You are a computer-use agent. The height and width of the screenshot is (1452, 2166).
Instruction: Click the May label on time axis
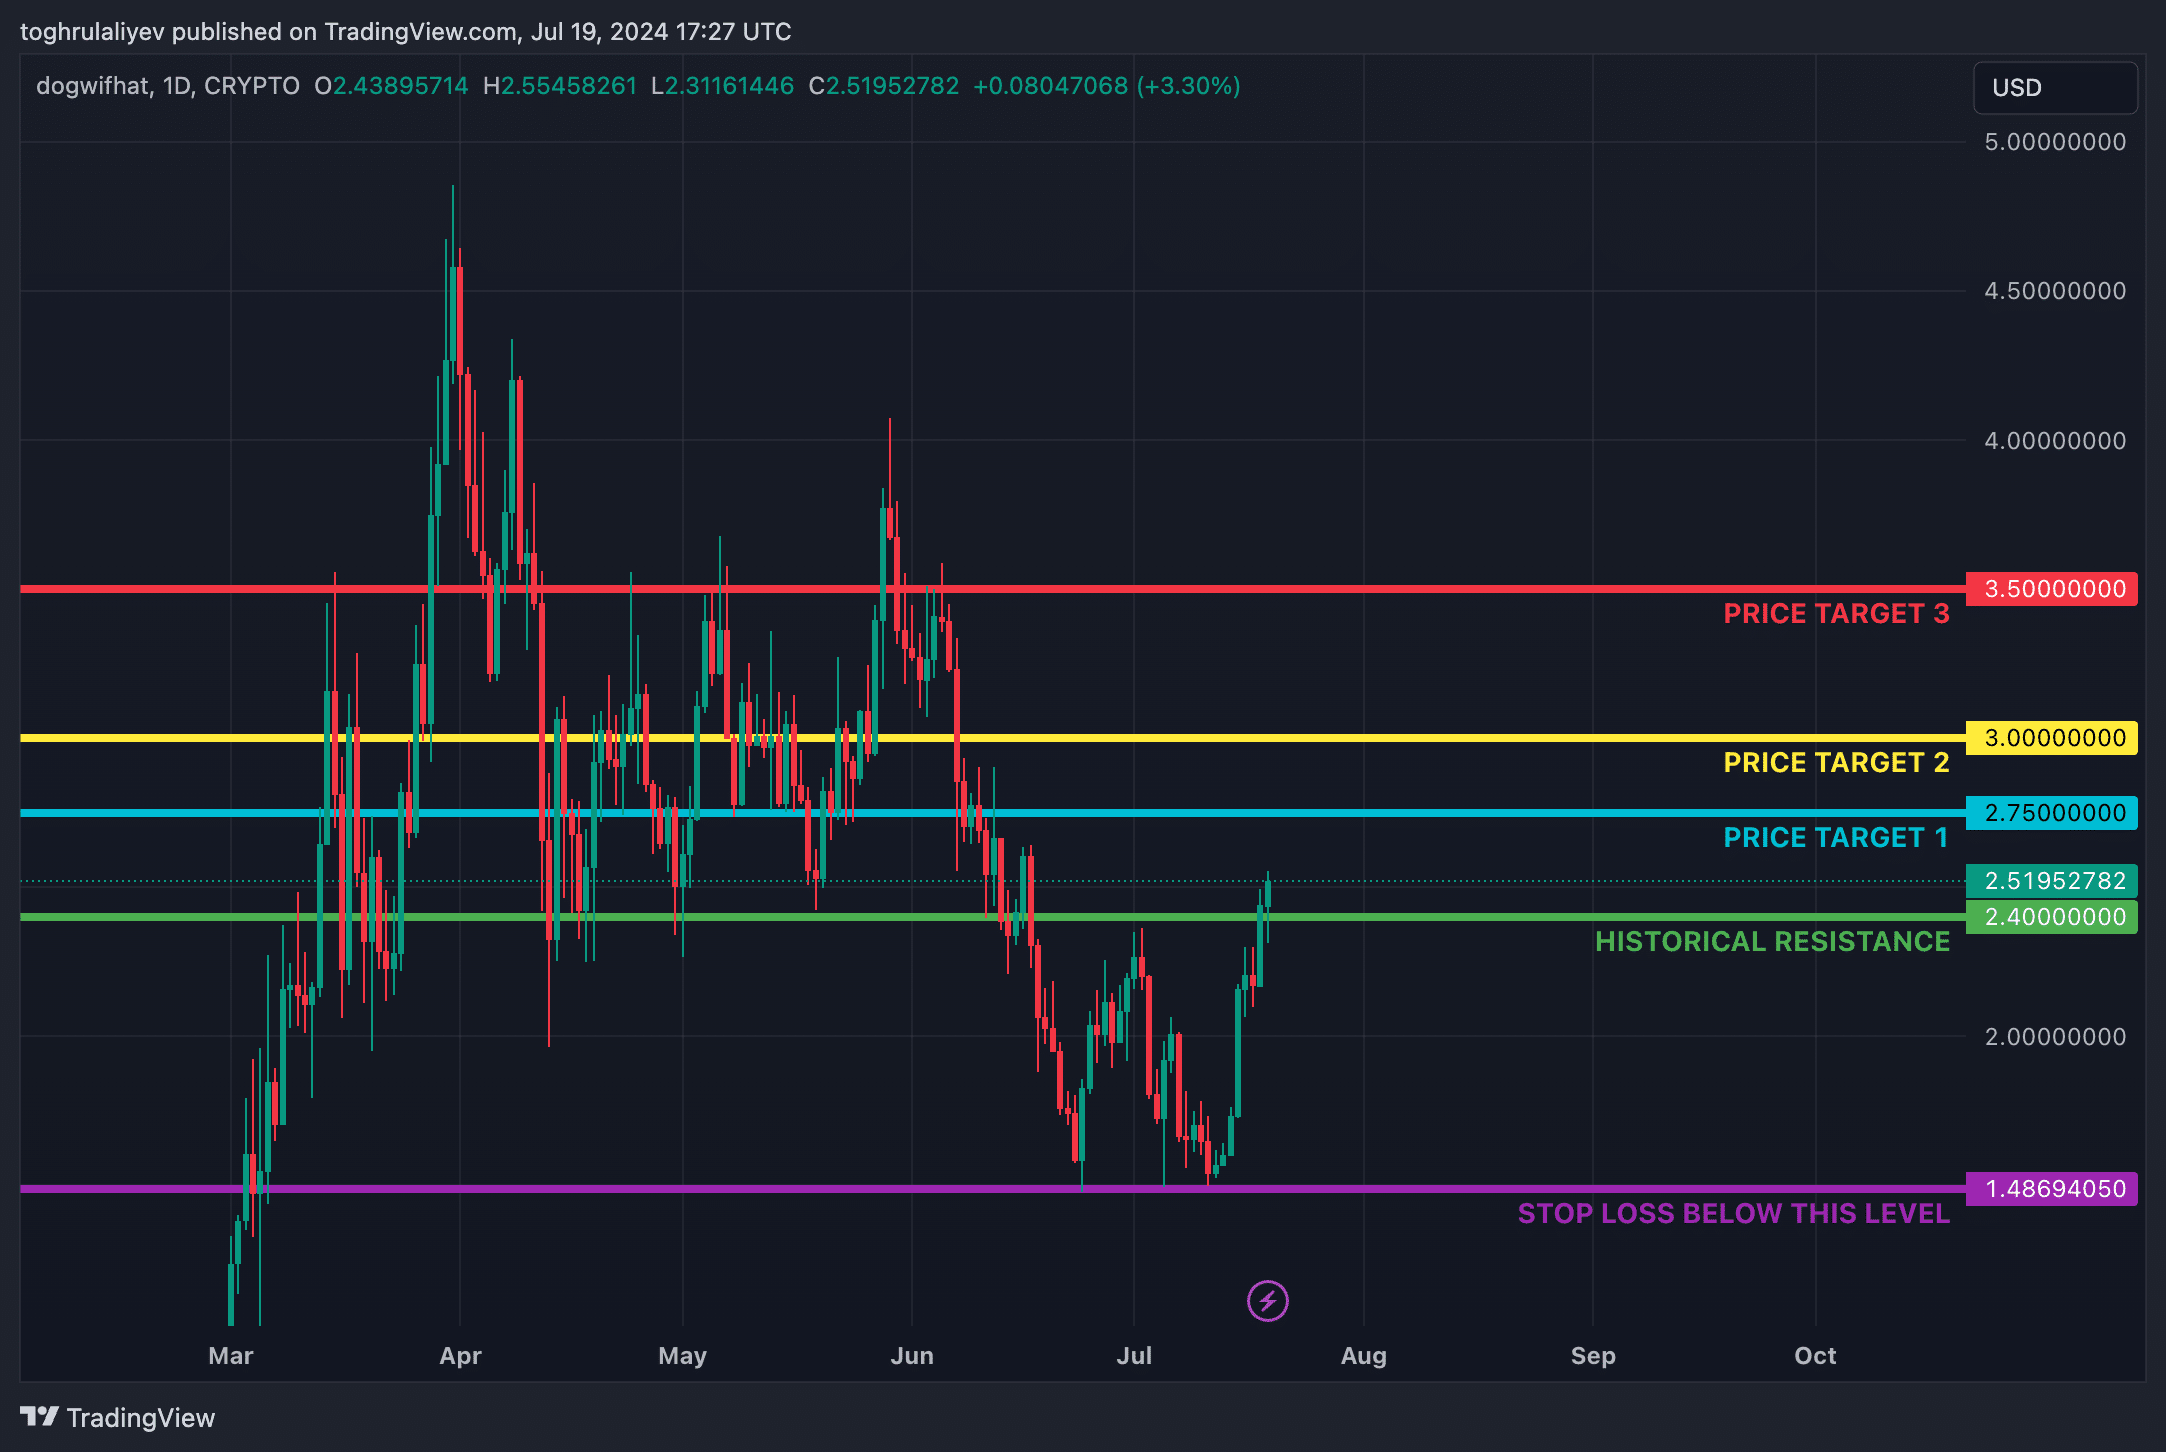point(682,1356)
